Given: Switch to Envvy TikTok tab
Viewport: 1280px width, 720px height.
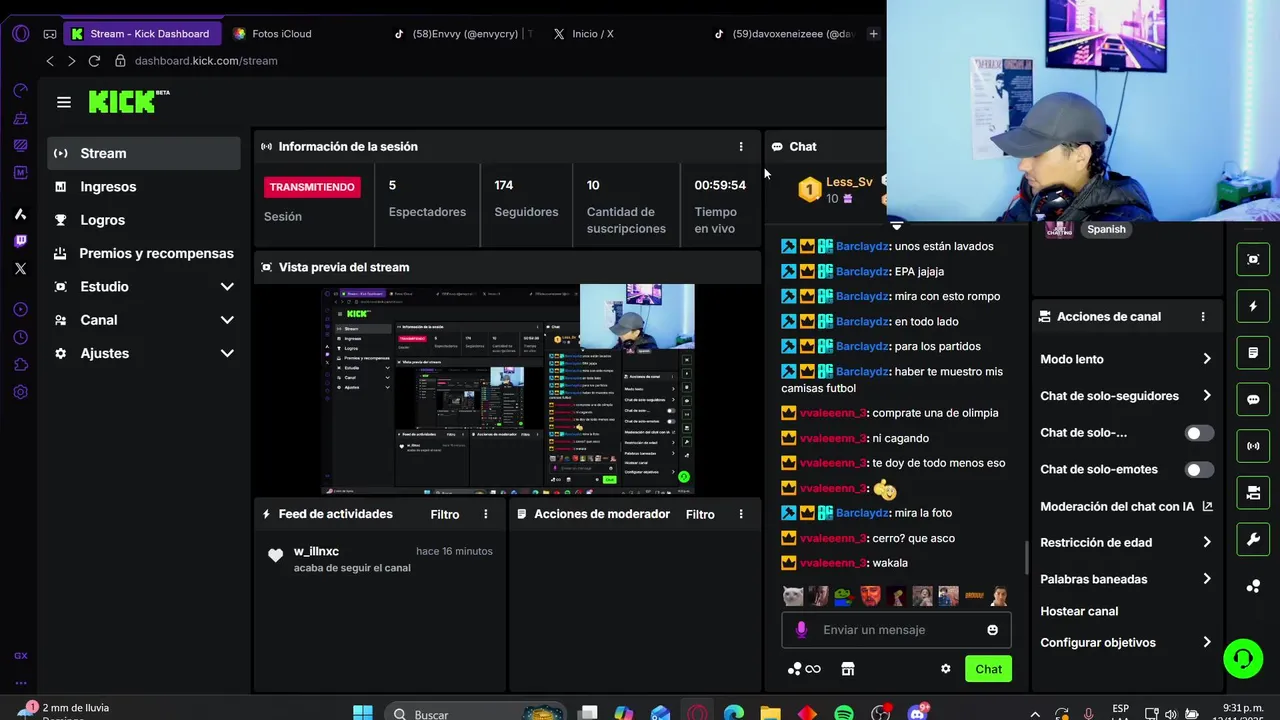Looking at the screenshot, I should point(463,34).
